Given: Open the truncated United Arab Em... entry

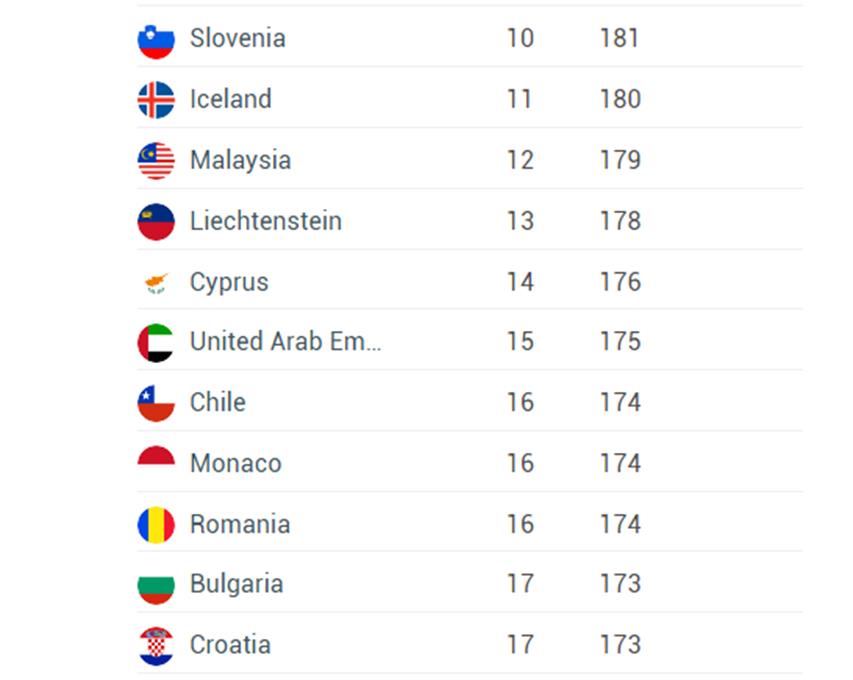Looking at the screenshot, I should click(x=286, y=342).
